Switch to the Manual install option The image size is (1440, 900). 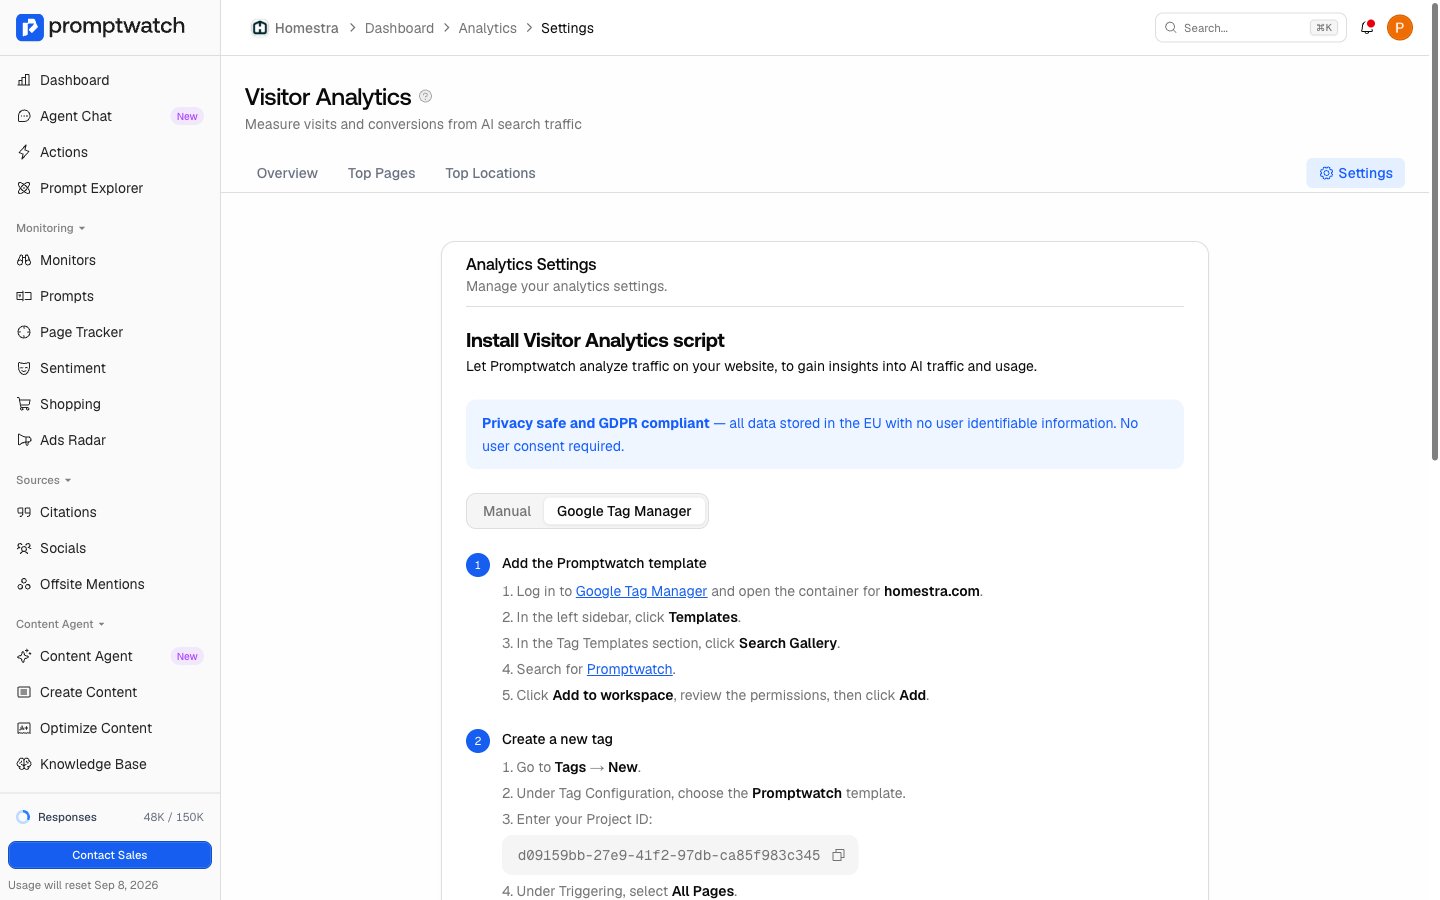click(507, 511)
